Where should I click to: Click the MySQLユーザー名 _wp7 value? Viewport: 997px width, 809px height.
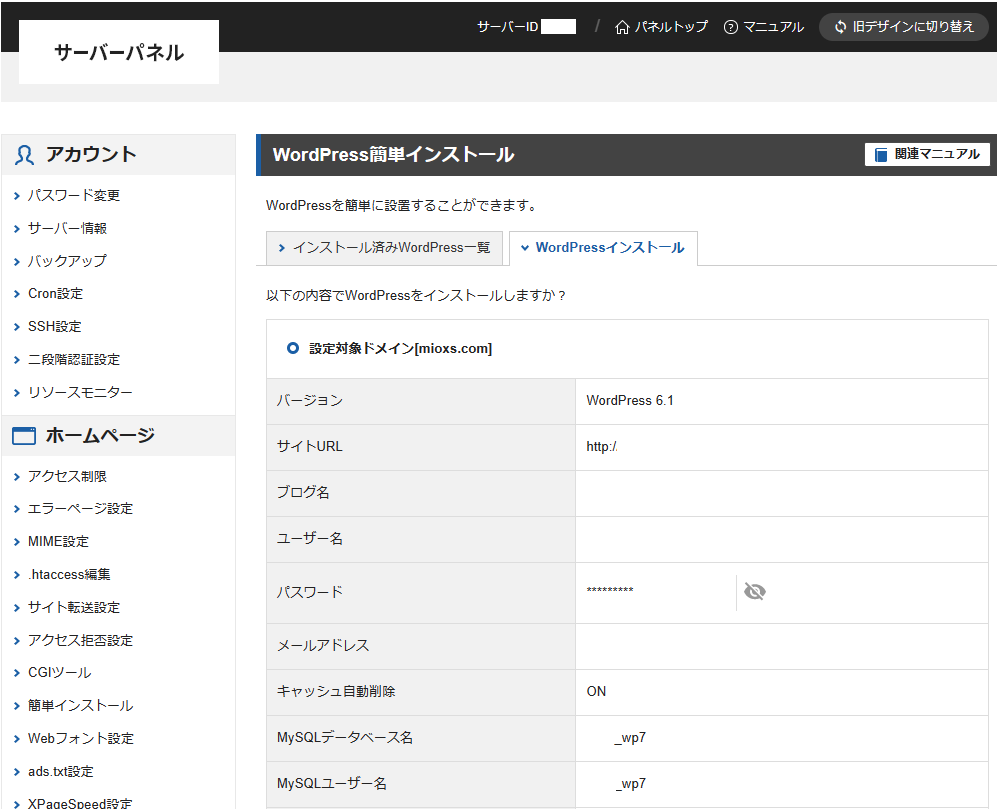629,784
